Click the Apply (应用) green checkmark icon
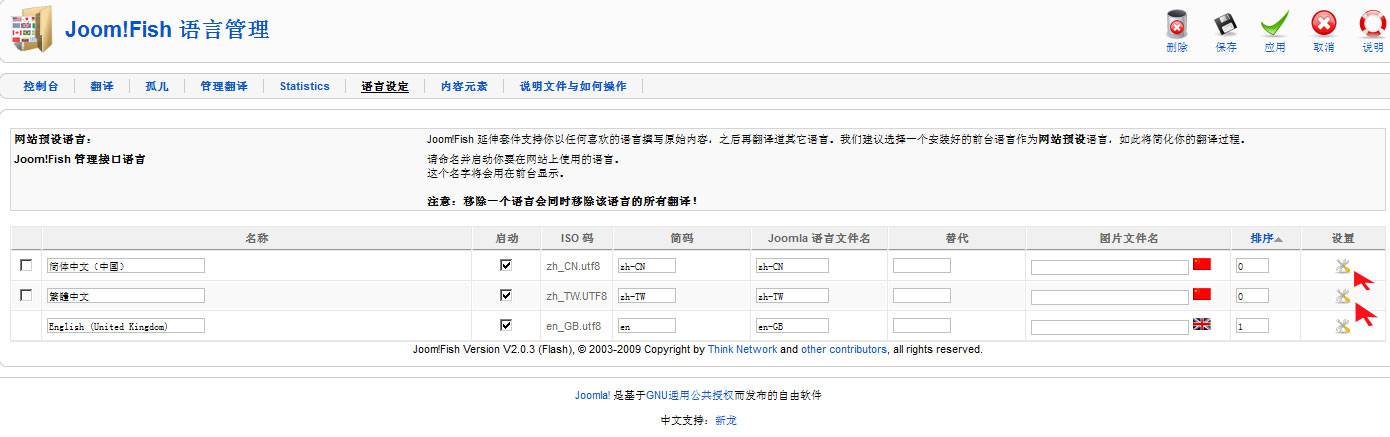This screenshot has width=1390, height=437. click(1274, 25)
